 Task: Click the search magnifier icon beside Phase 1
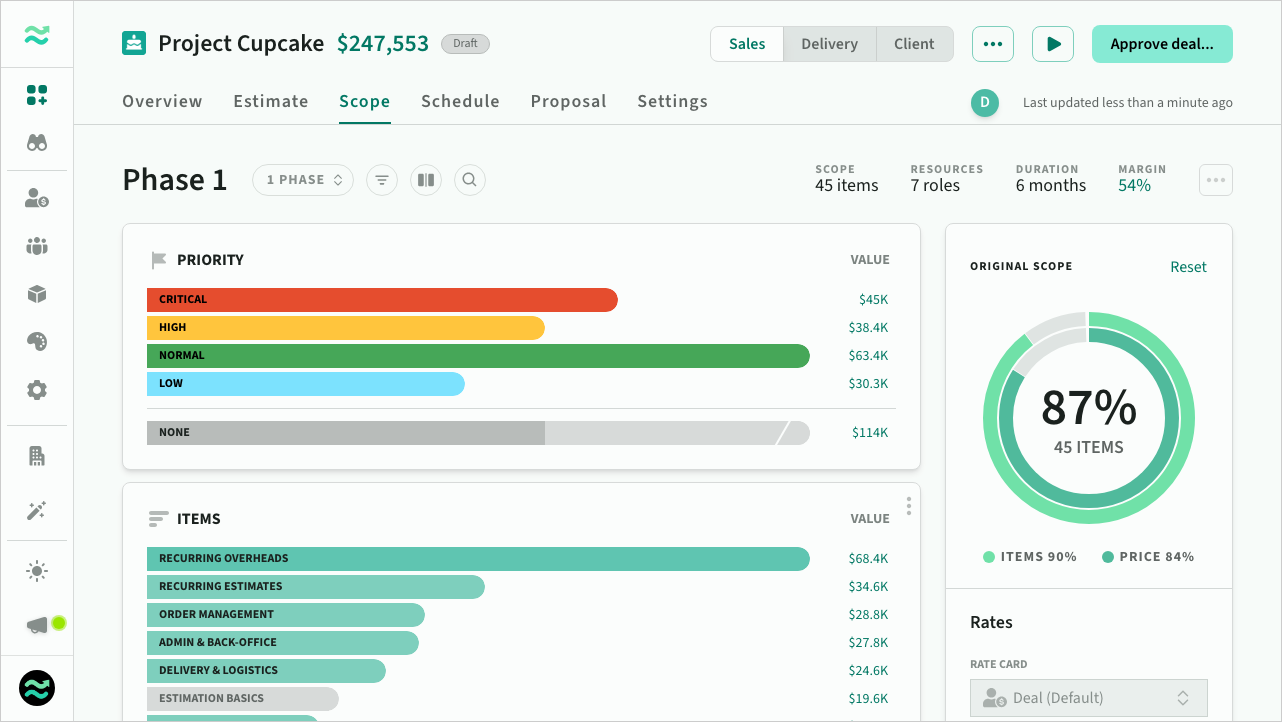[x=470, y=180]
